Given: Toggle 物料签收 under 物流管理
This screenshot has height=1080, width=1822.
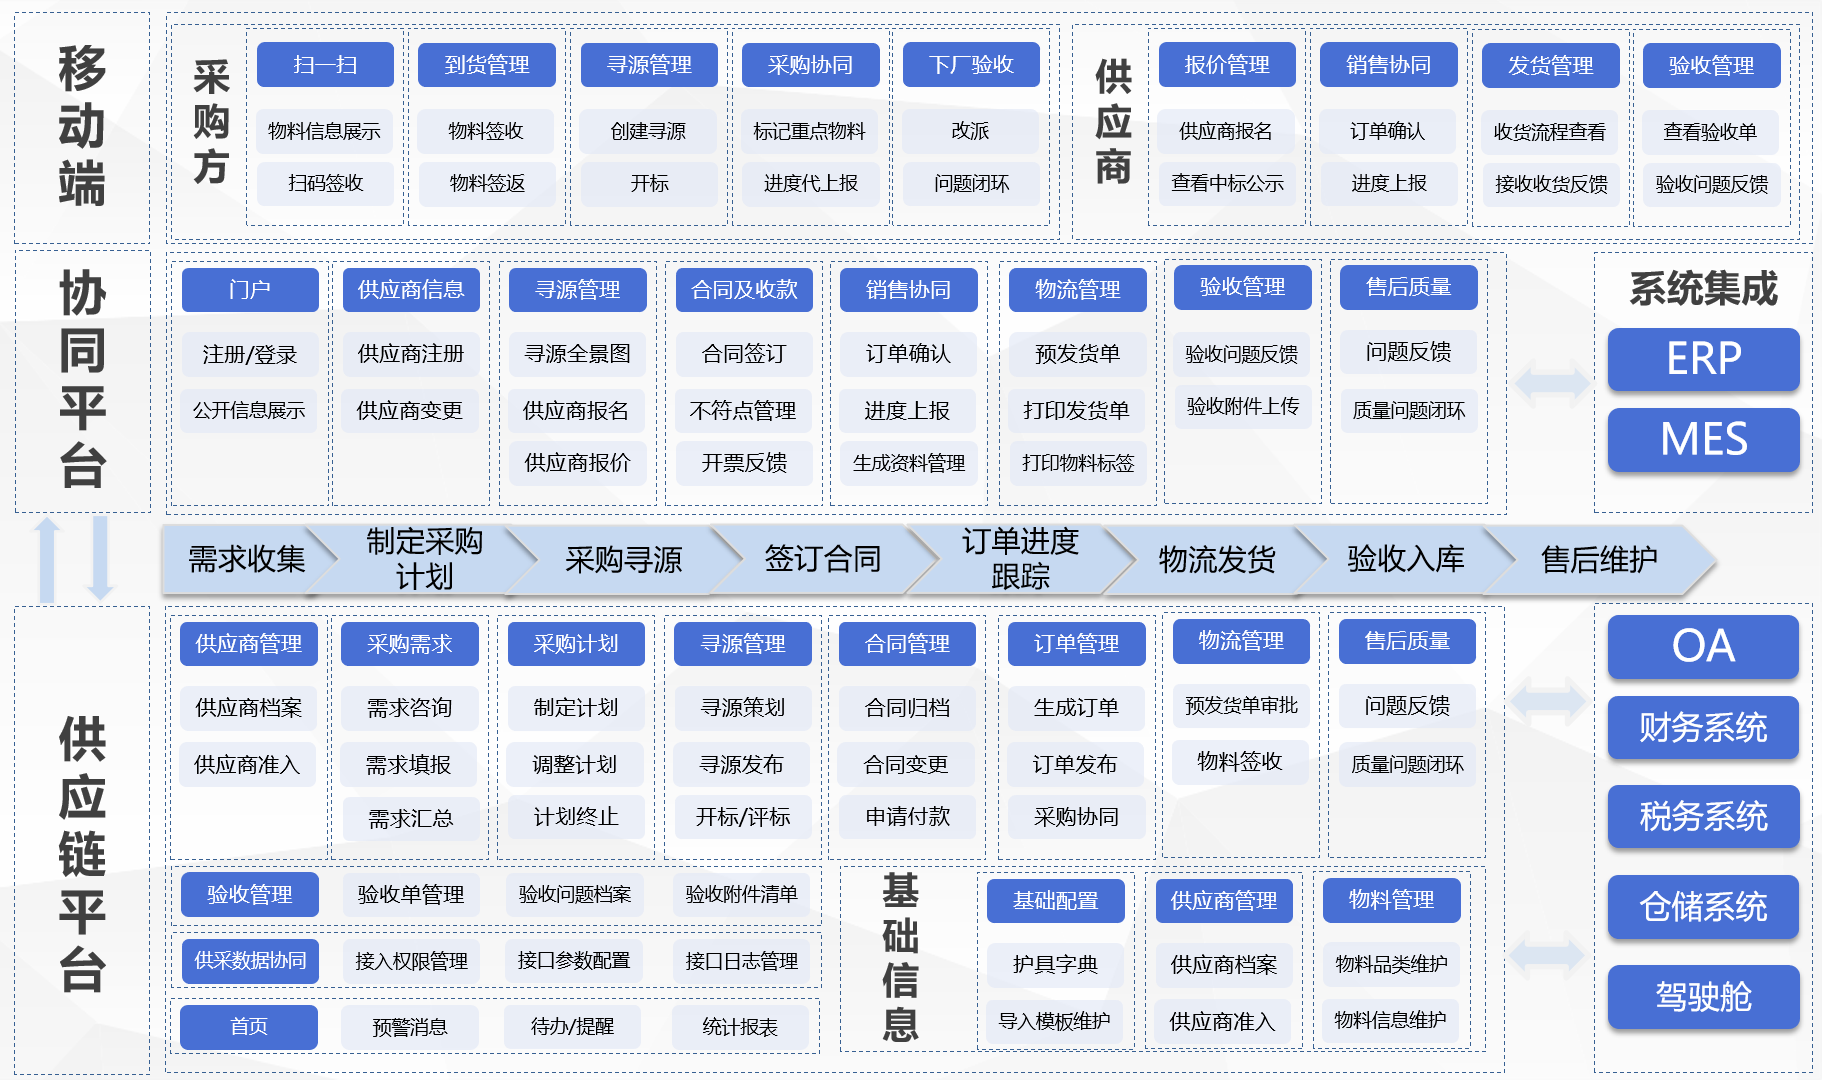Looking at the screenshot, I should (1240, 762).
